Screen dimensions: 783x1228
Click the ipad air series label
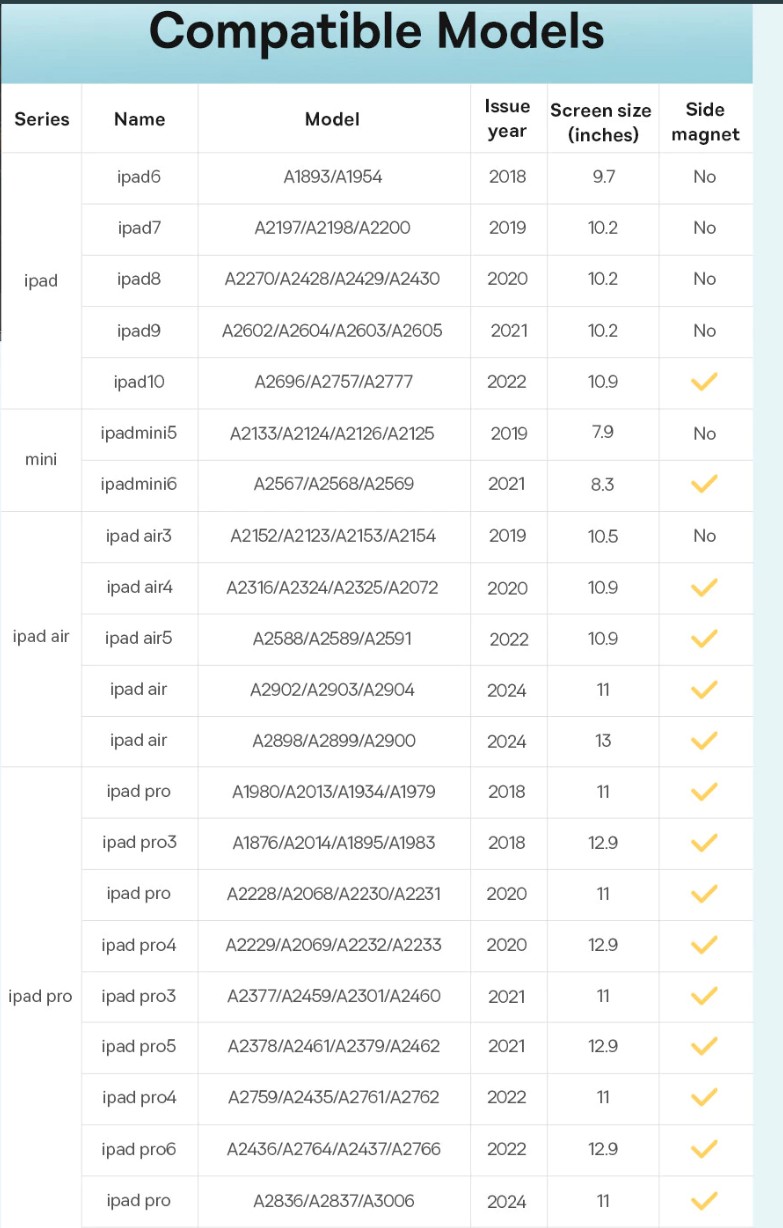[x=41, y=636]
